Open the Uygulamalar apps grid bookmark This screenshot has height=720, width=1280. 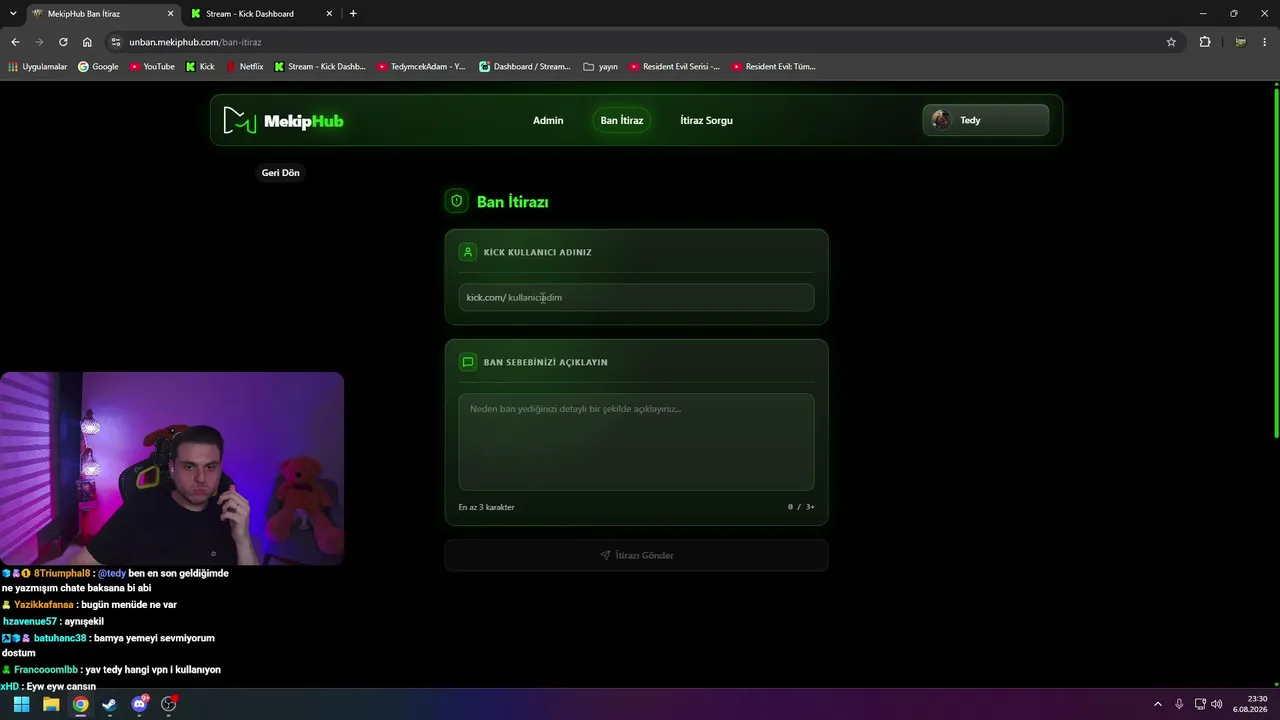(x=38, y=67)
